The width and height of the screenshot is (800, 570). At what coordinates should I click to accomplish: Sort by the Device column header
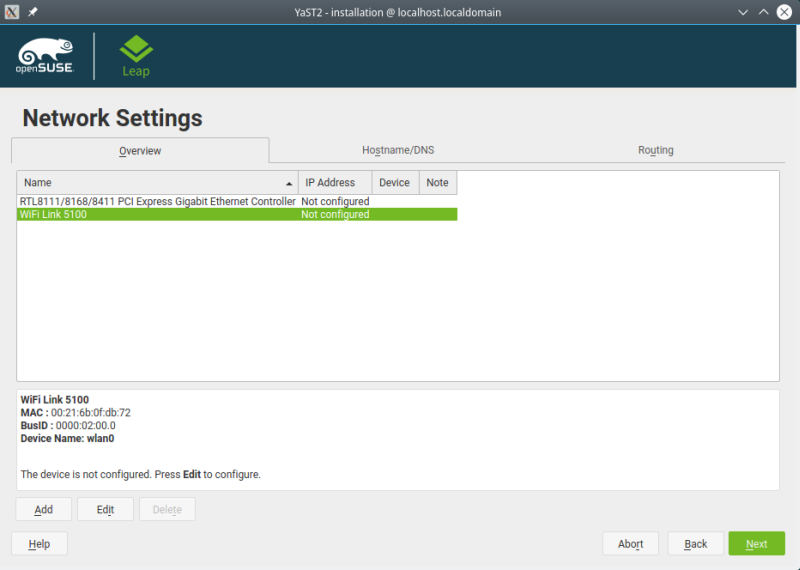pyautogui.click(x=395, y=183)
